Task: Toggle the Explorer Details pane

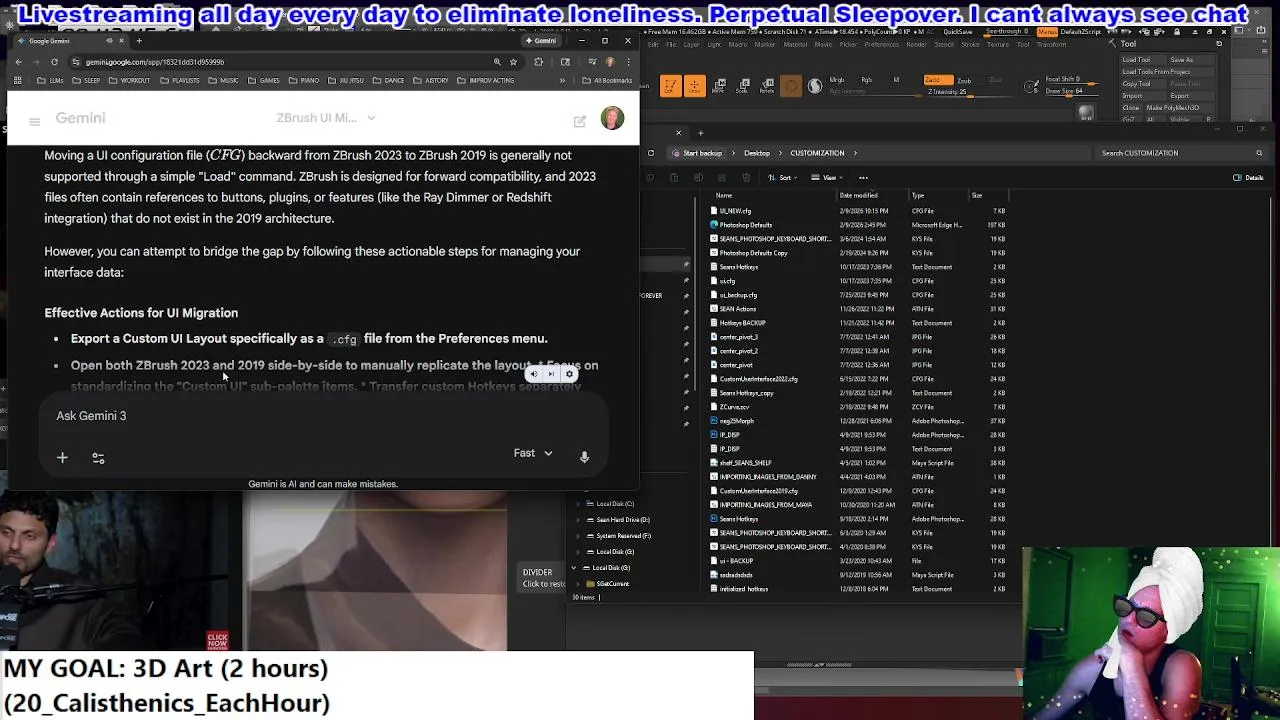Action: [x=1248, y=177]
